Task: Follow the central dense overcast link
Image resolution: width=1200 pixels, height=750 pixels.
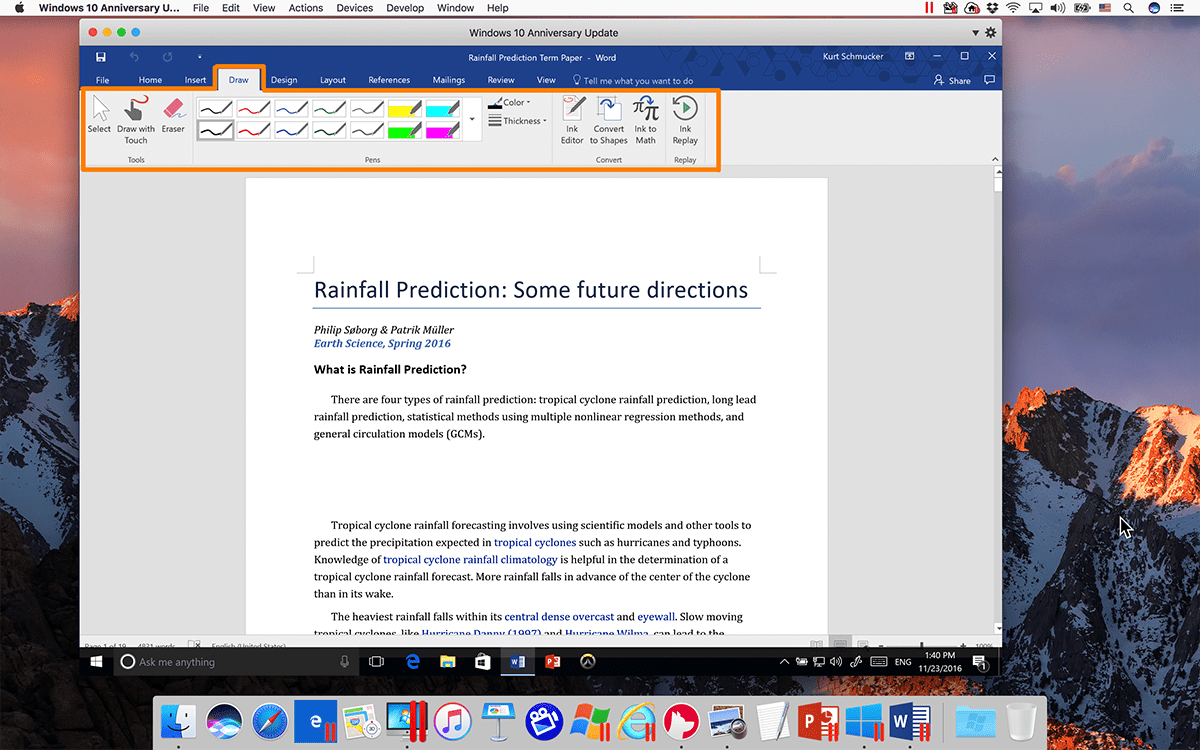Action: [559, 617]
